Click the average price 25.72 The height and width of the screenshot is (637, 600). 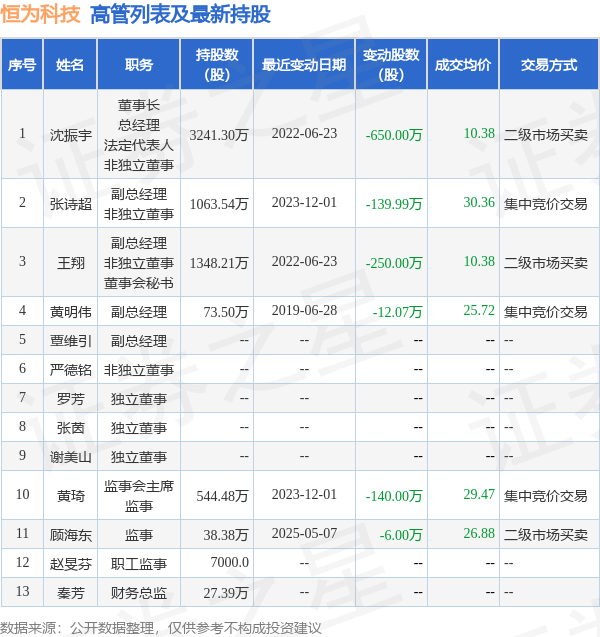point(479,310)
